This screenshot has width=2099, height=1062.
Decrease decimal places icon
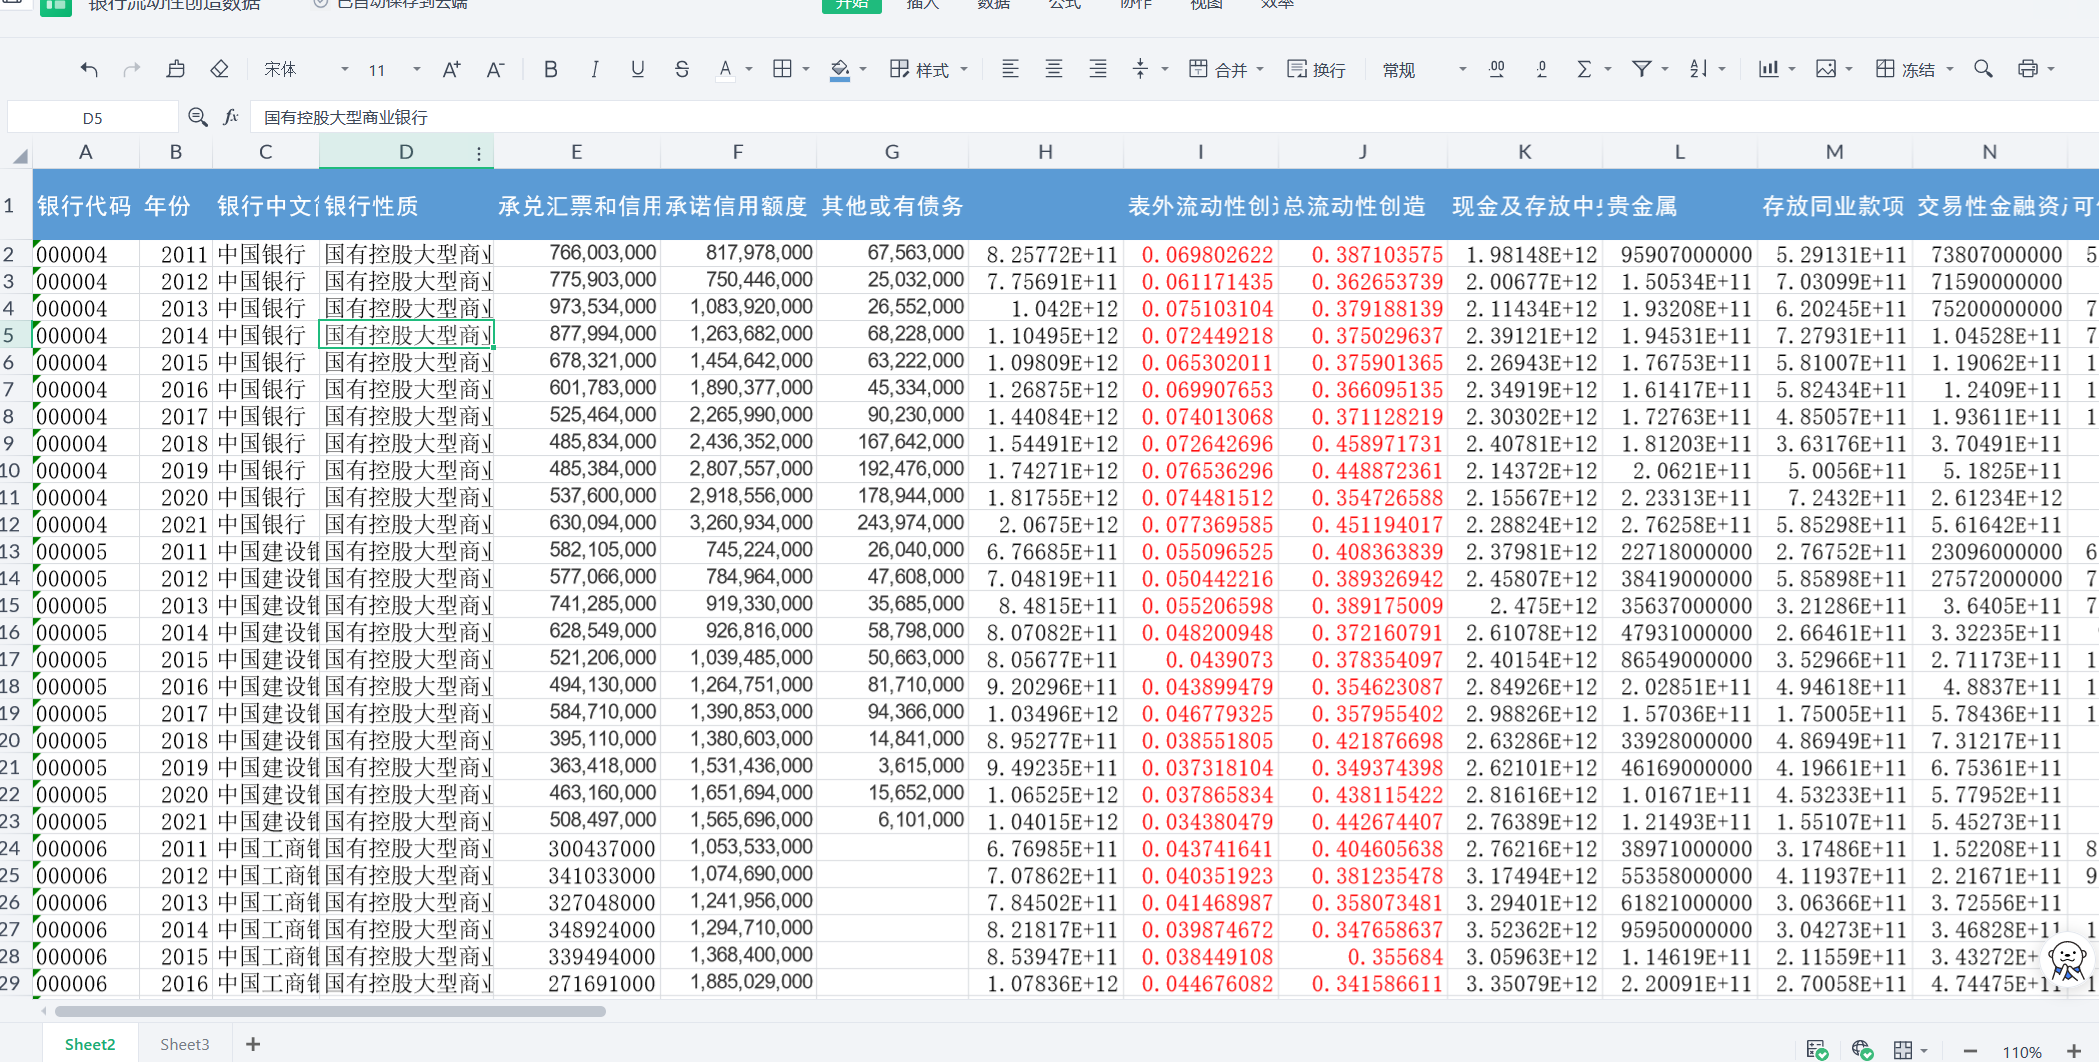[x=1541, y=69]
